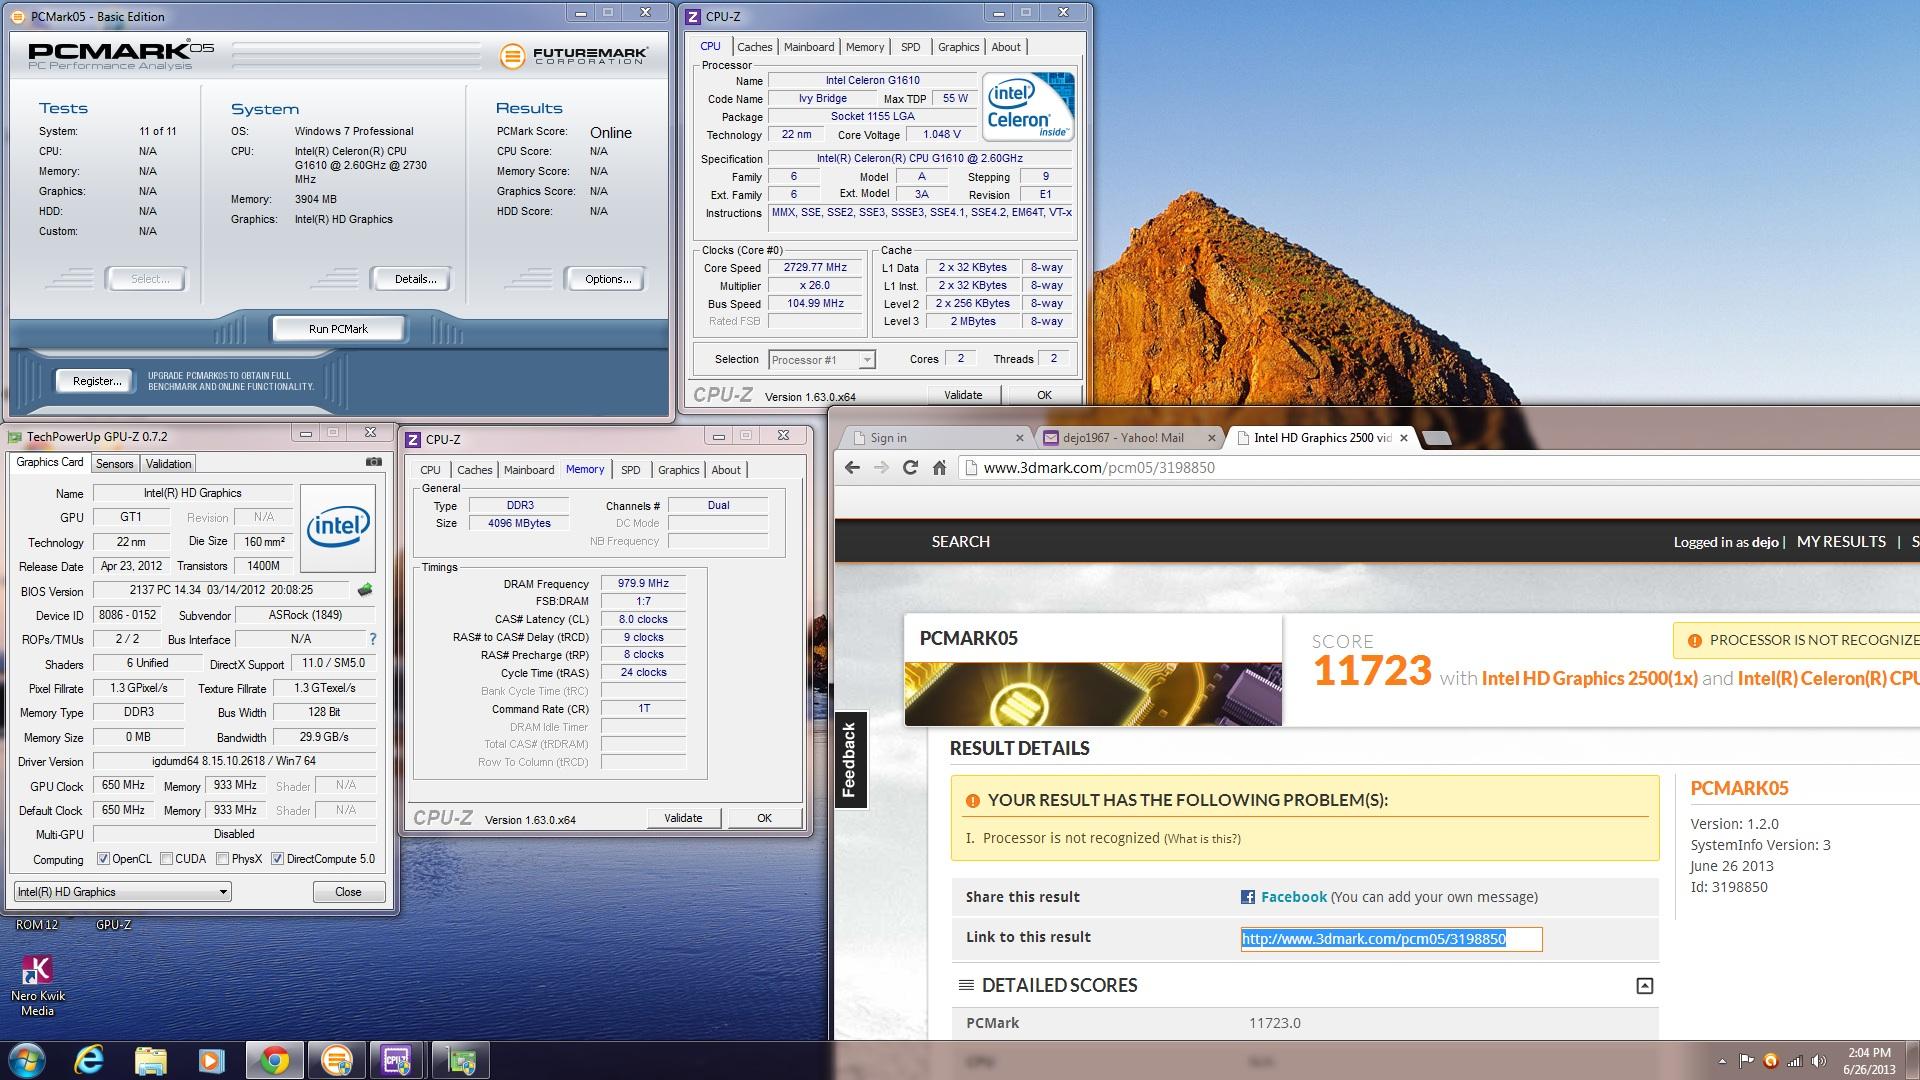The height and width of the screenshot is (1080, 1920).
Task: Click the result link text field
Action: coord(1391,939)
